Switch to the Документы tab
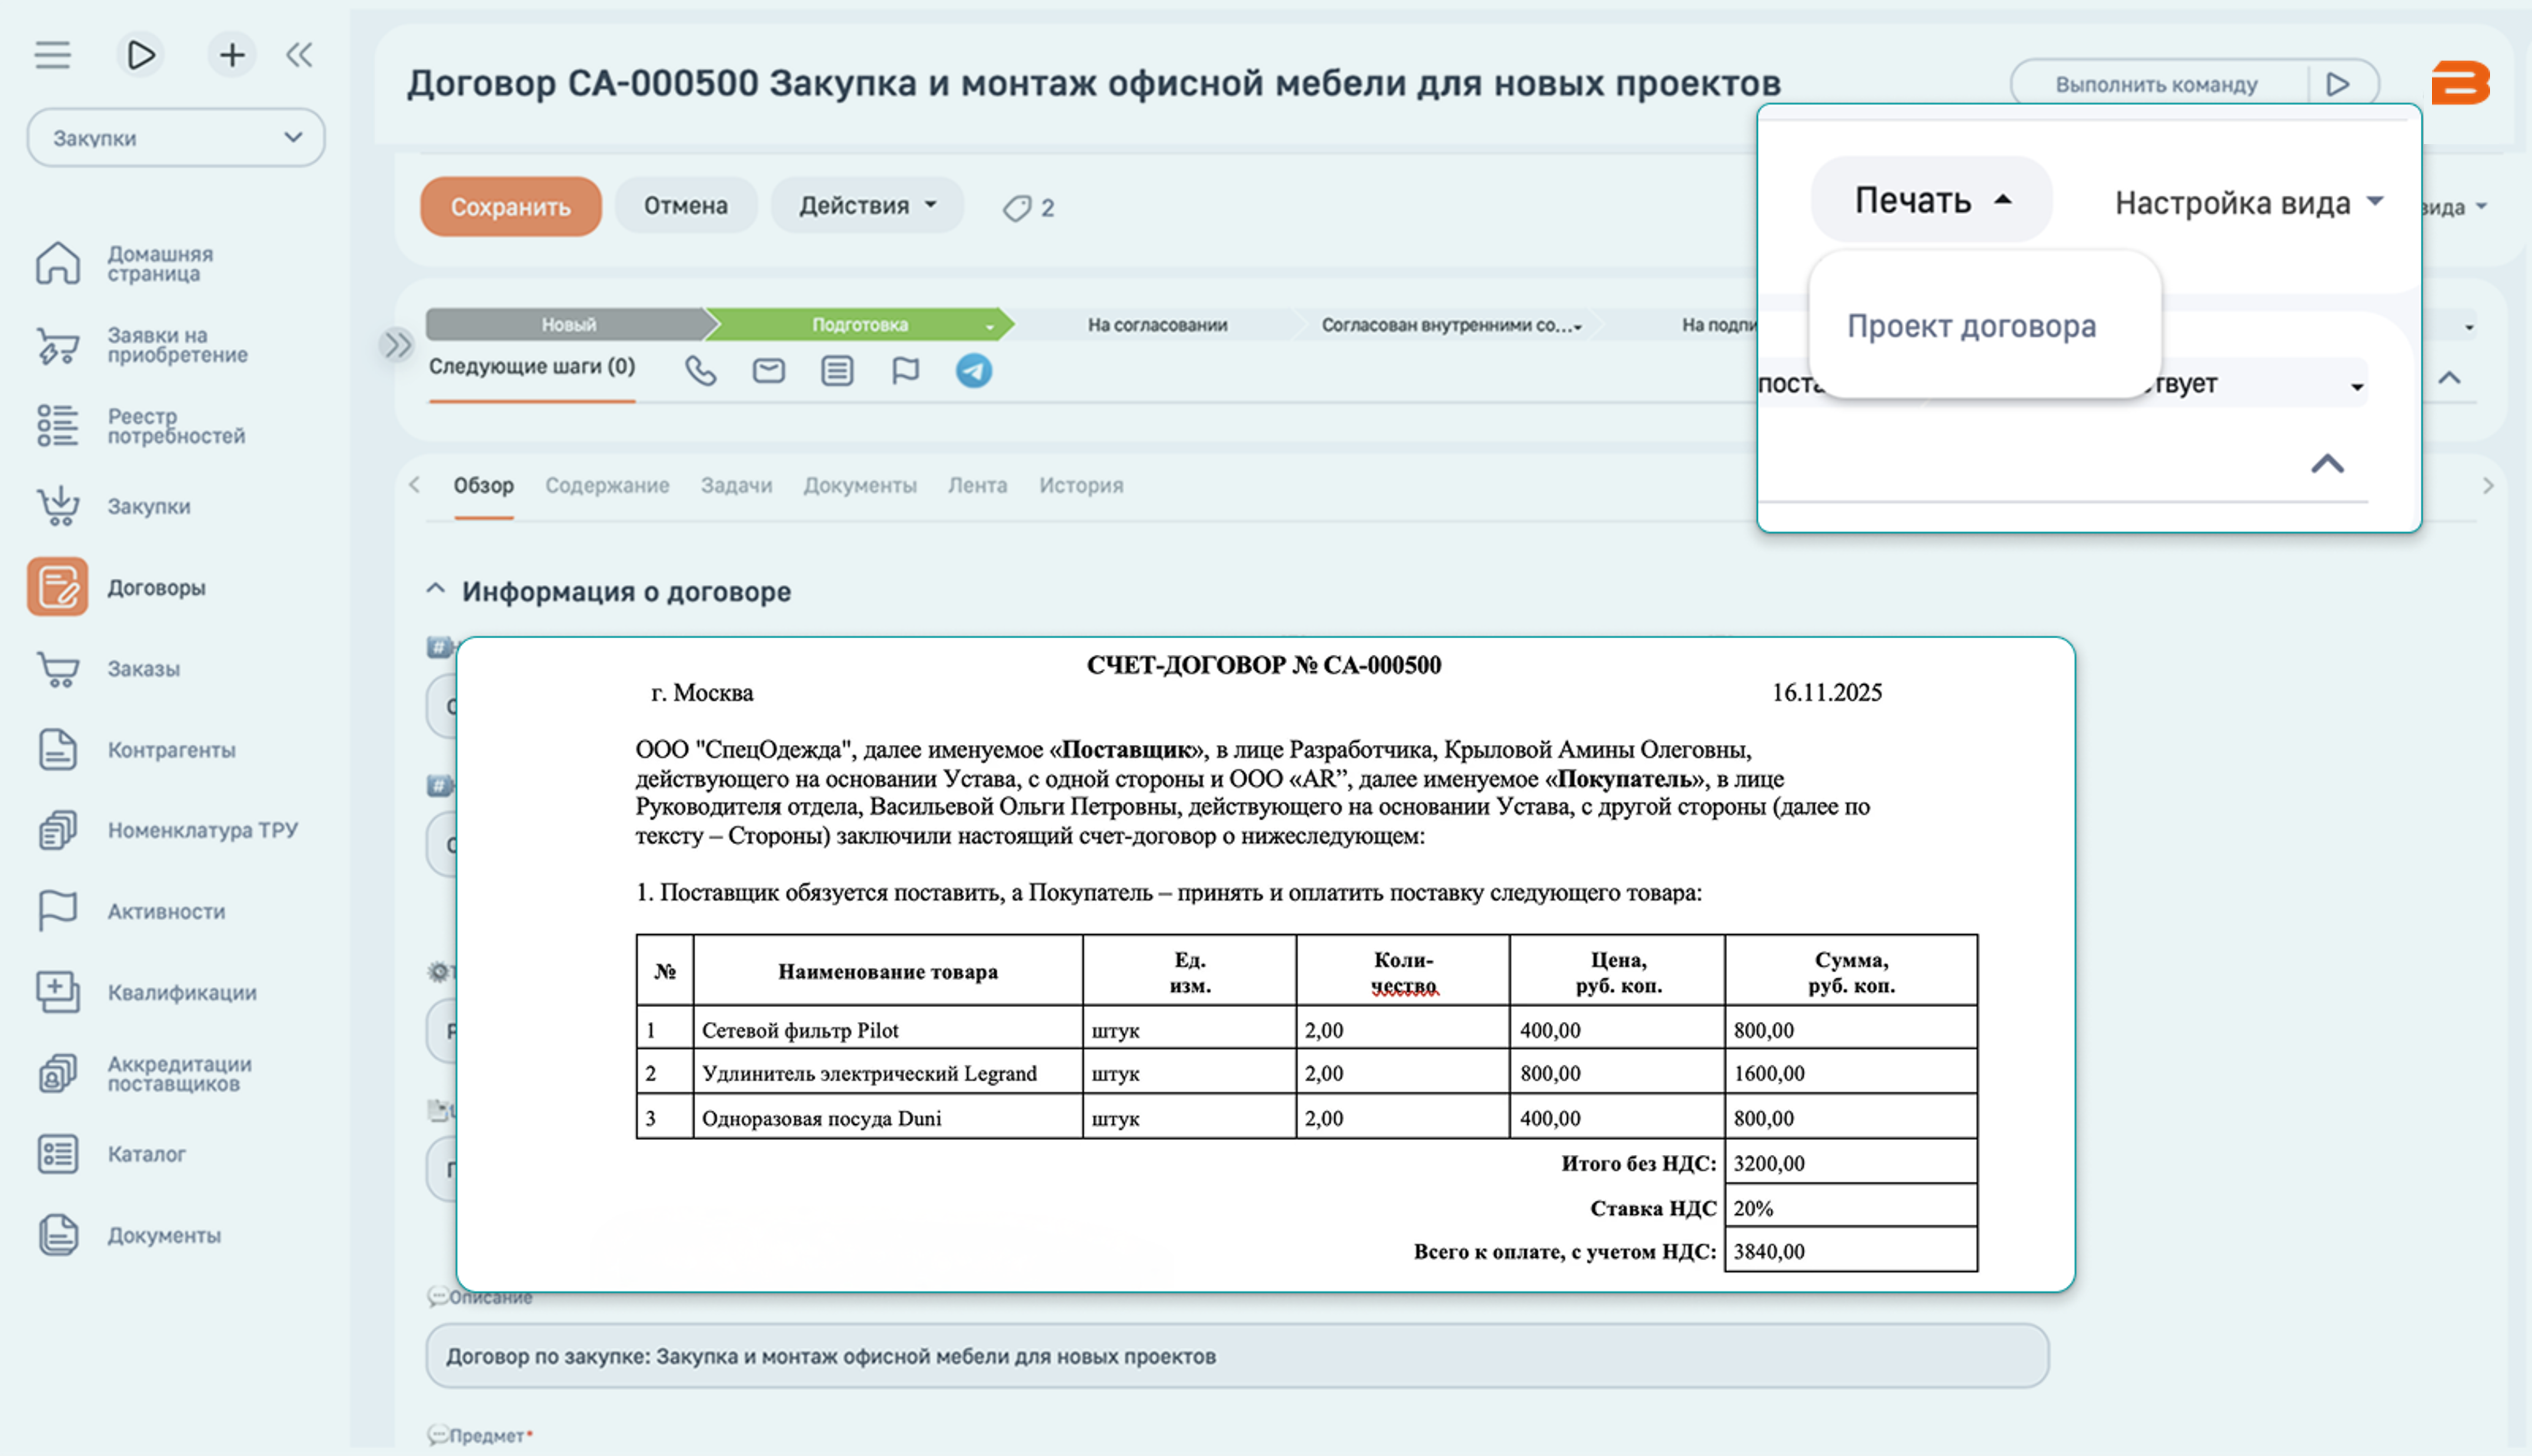 coord(860,485)
